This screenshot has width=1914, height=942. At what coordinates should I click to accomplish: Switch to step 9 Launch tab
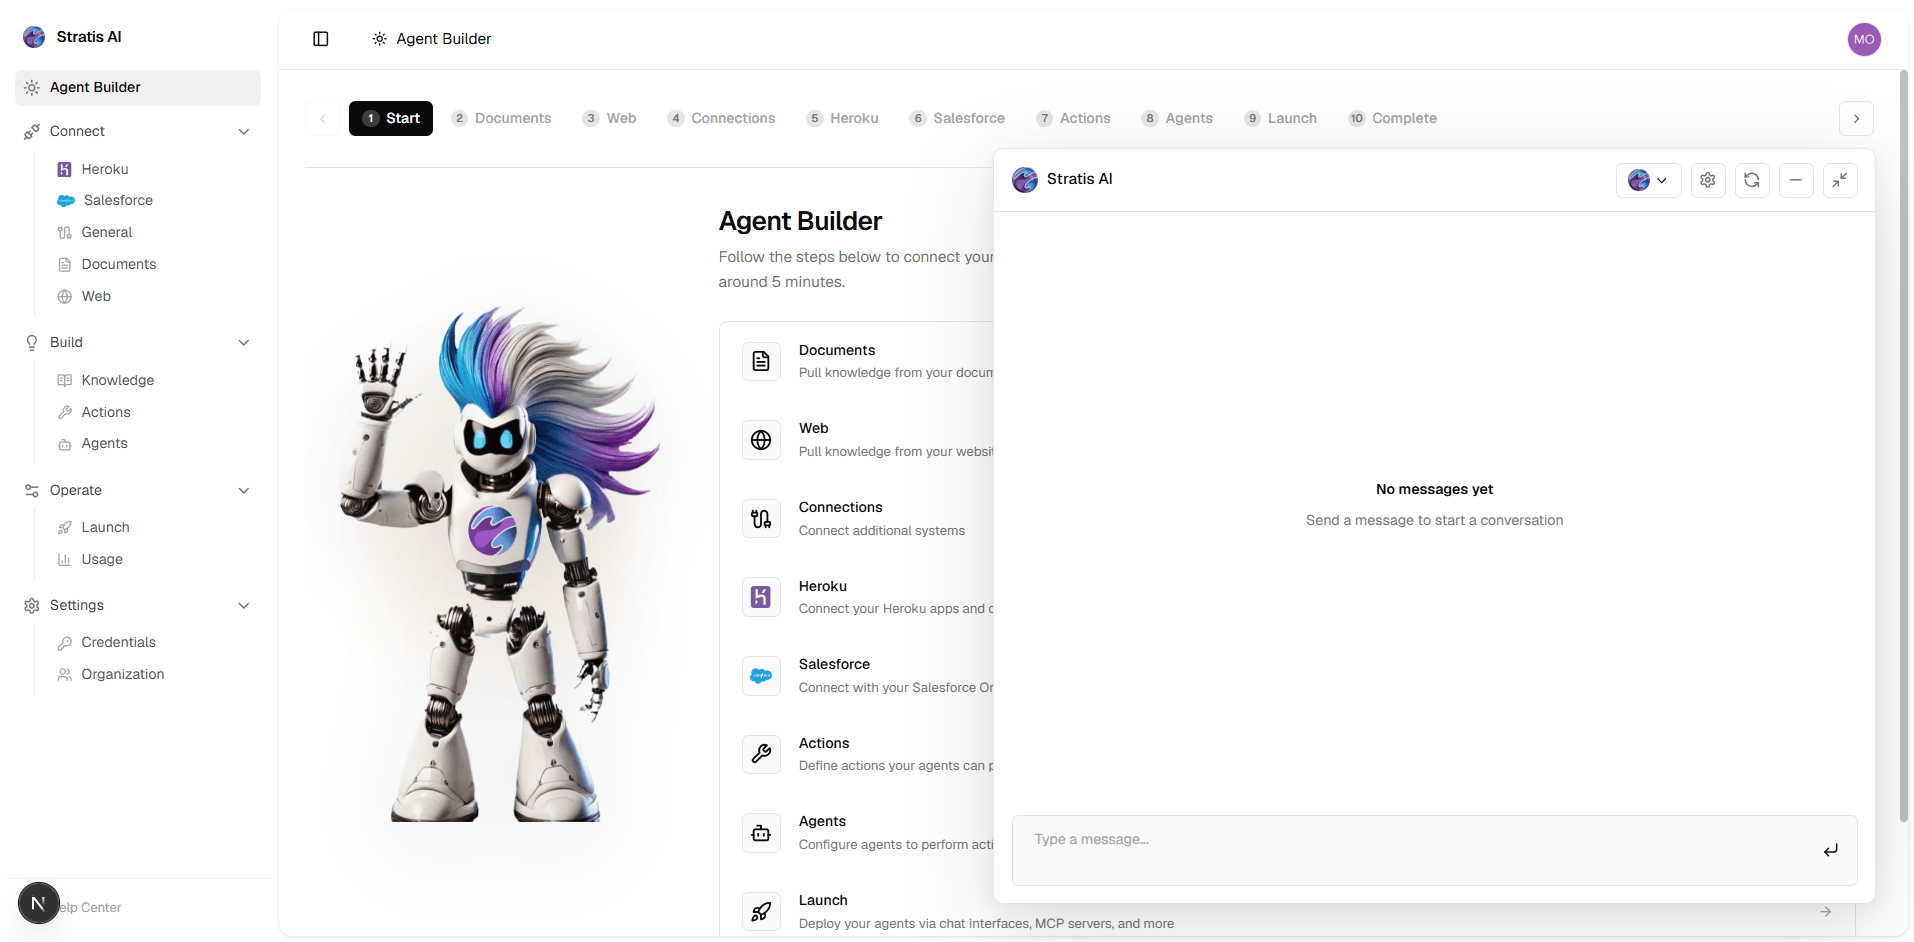point(1281,118)
